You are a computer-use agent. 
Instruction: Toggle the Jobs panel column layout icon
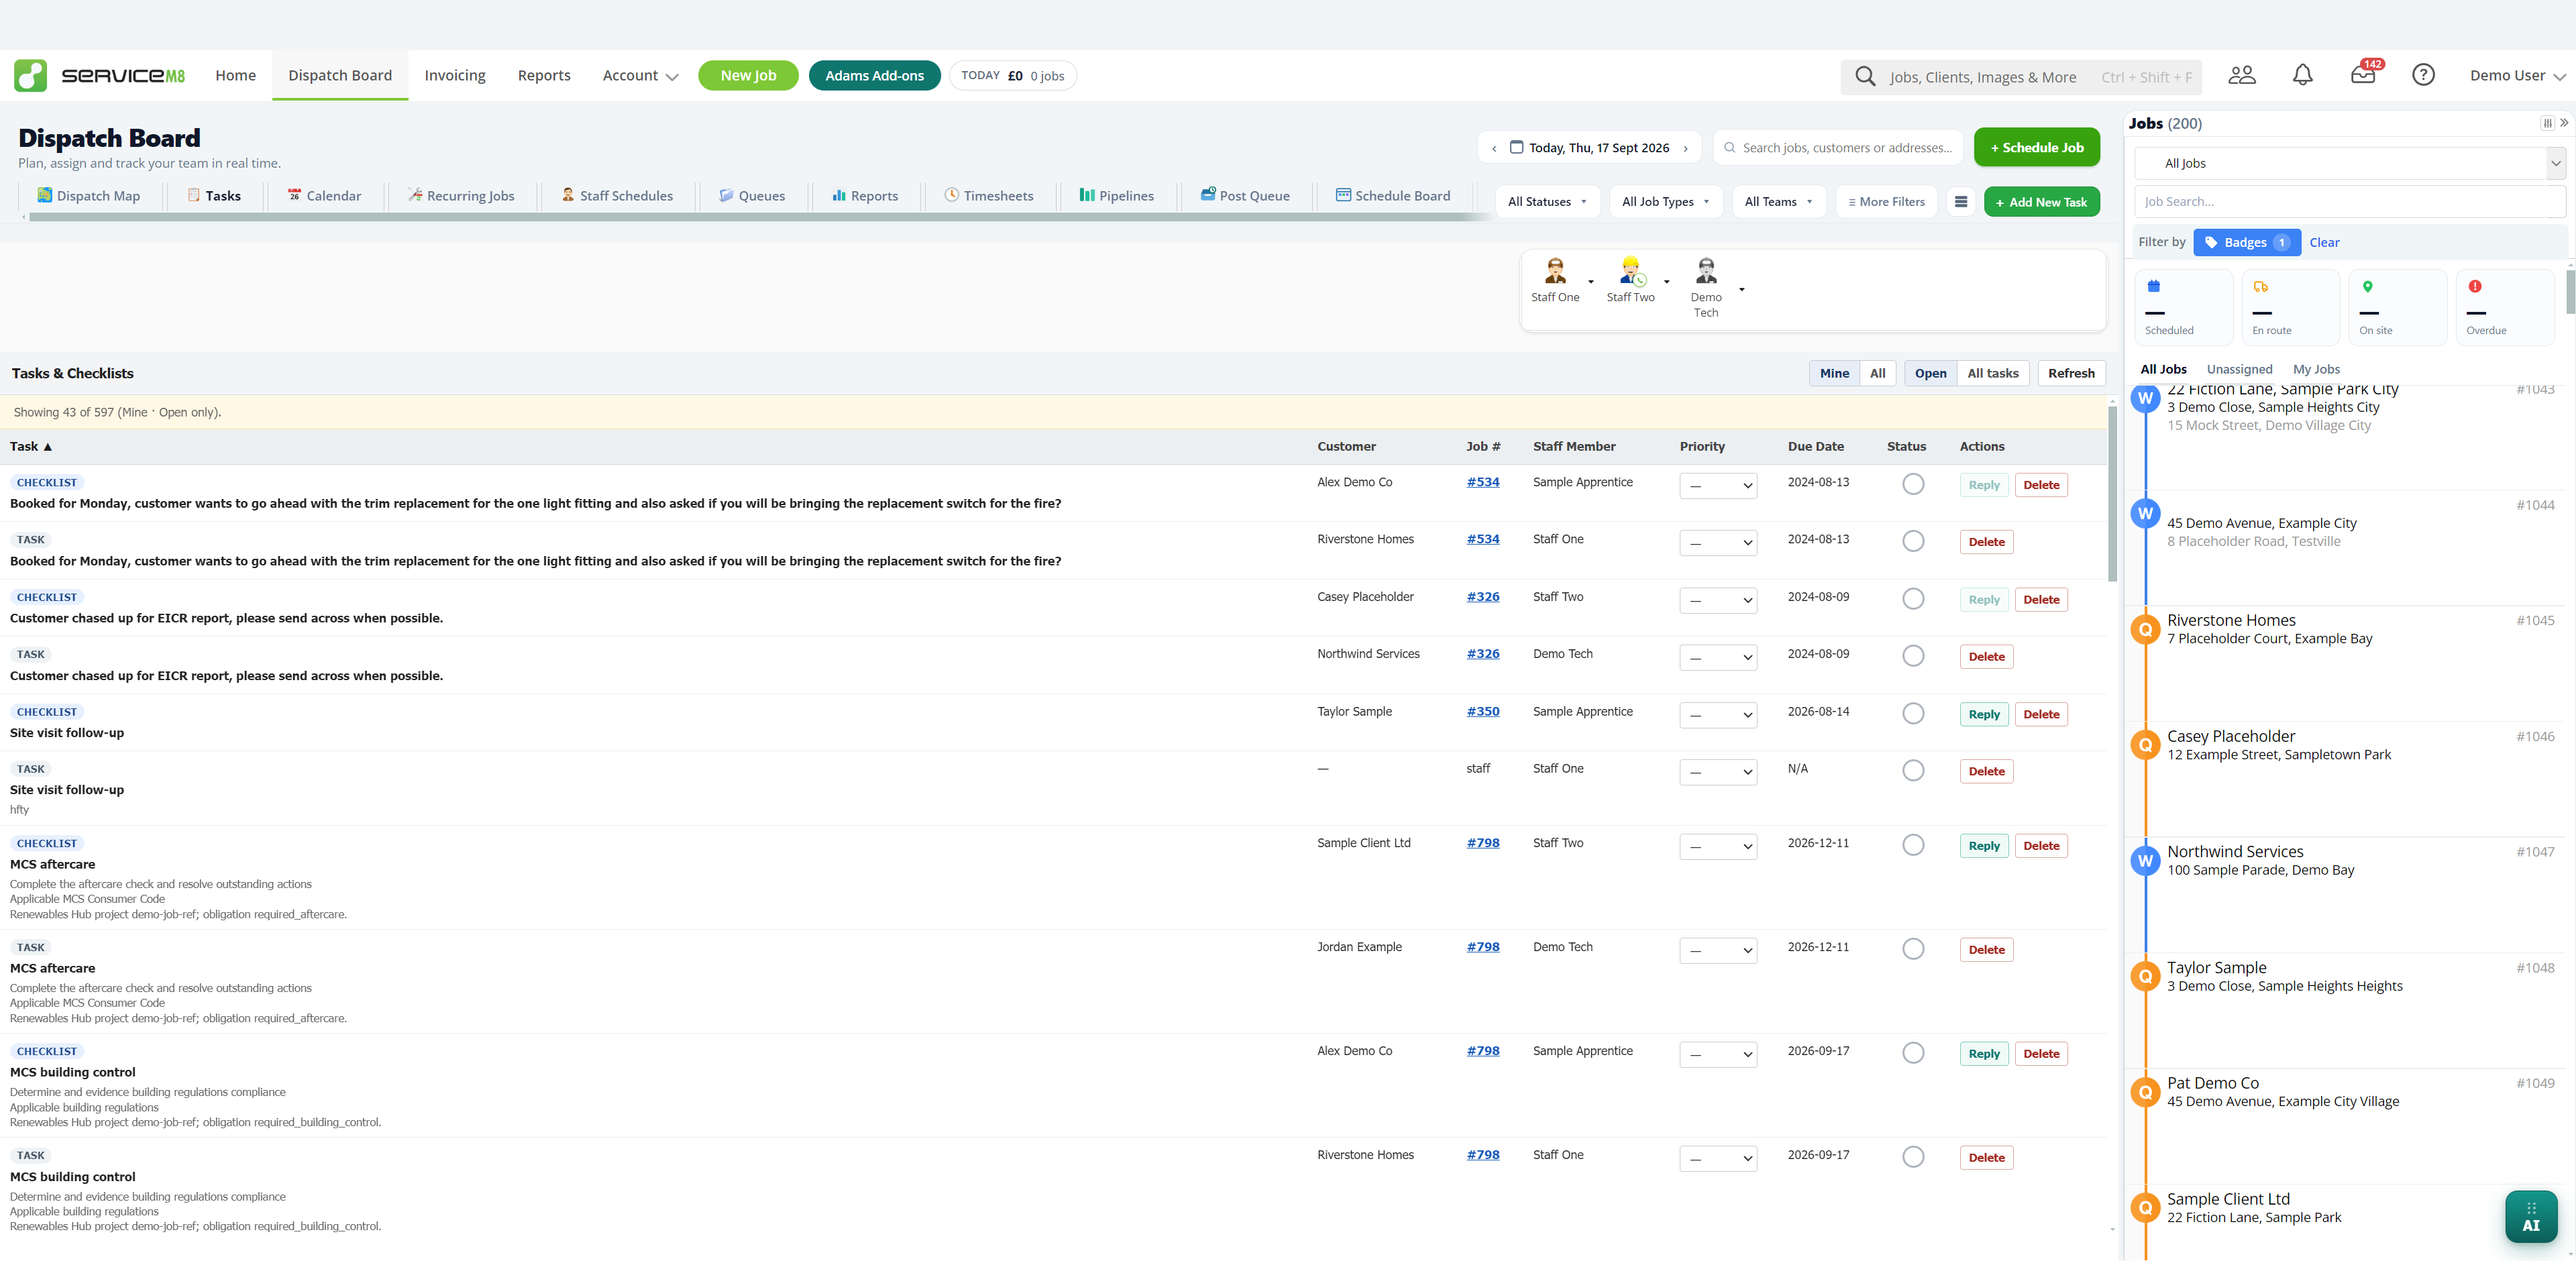(x=2547, y=123)
